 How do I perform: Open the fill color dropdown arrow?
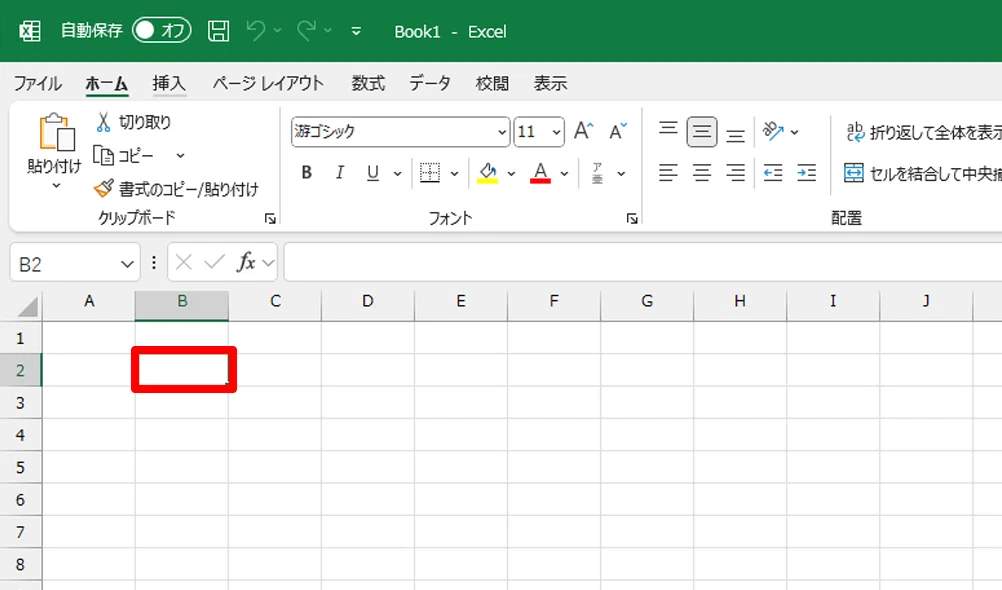point(511,173)
